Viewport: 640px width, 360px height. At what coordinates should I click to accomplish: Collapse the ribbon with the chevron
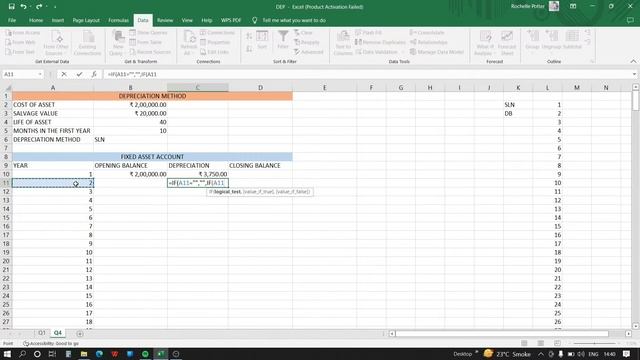[633, 61]
